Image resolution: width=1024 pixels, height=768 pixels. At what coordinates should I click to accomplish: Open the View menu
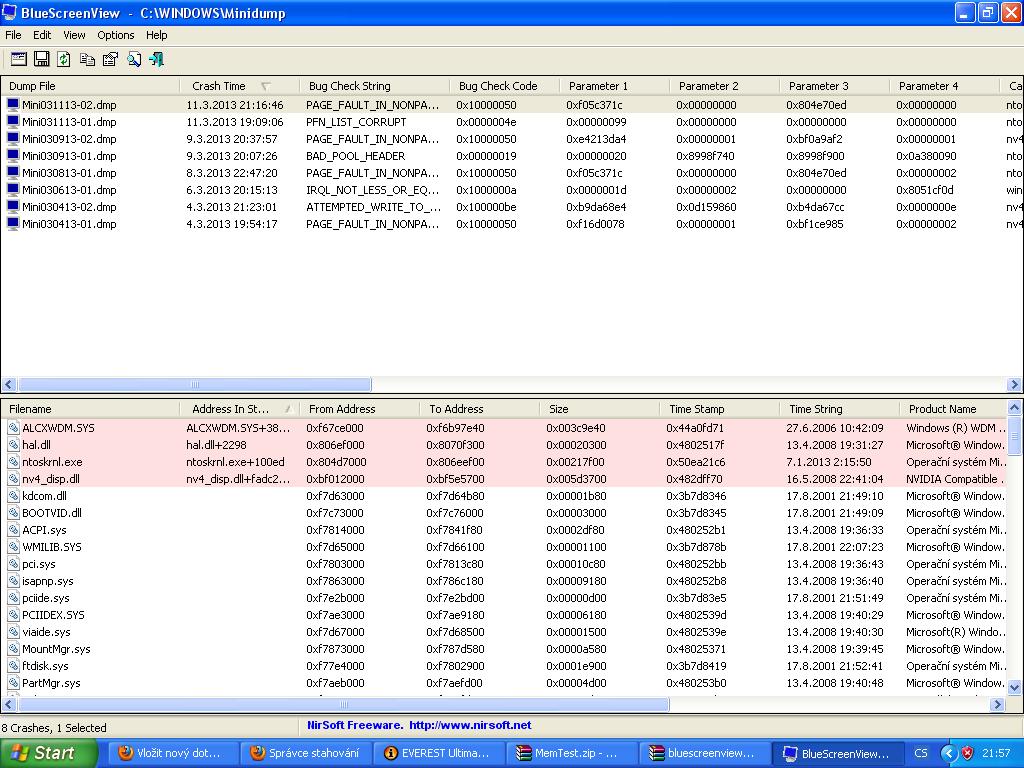pos(74,35)
